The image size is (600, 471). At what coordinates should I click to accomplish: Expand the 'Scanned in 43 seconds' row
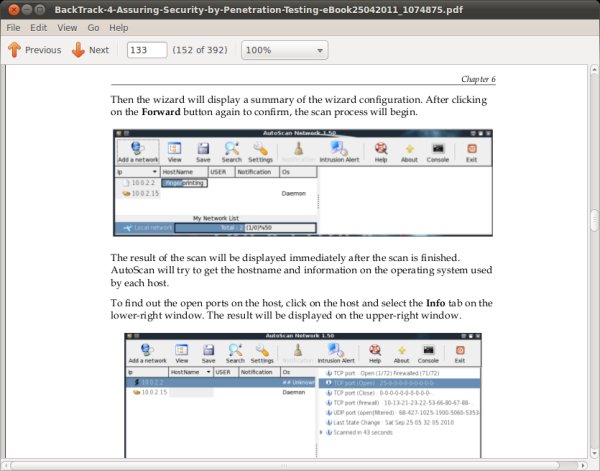(x=321, y=432)
